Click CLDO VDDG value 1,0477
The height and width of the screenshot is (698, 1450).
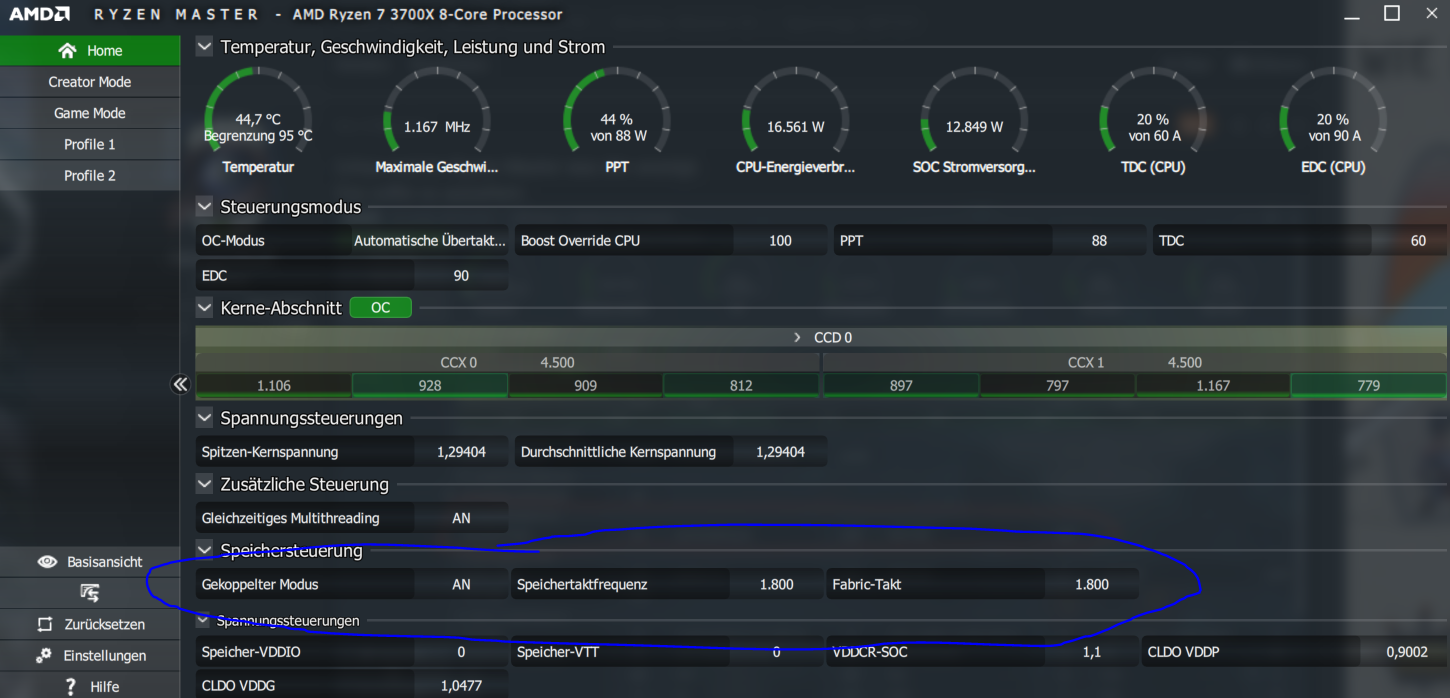pyautogui.click(x=461, y=686)
